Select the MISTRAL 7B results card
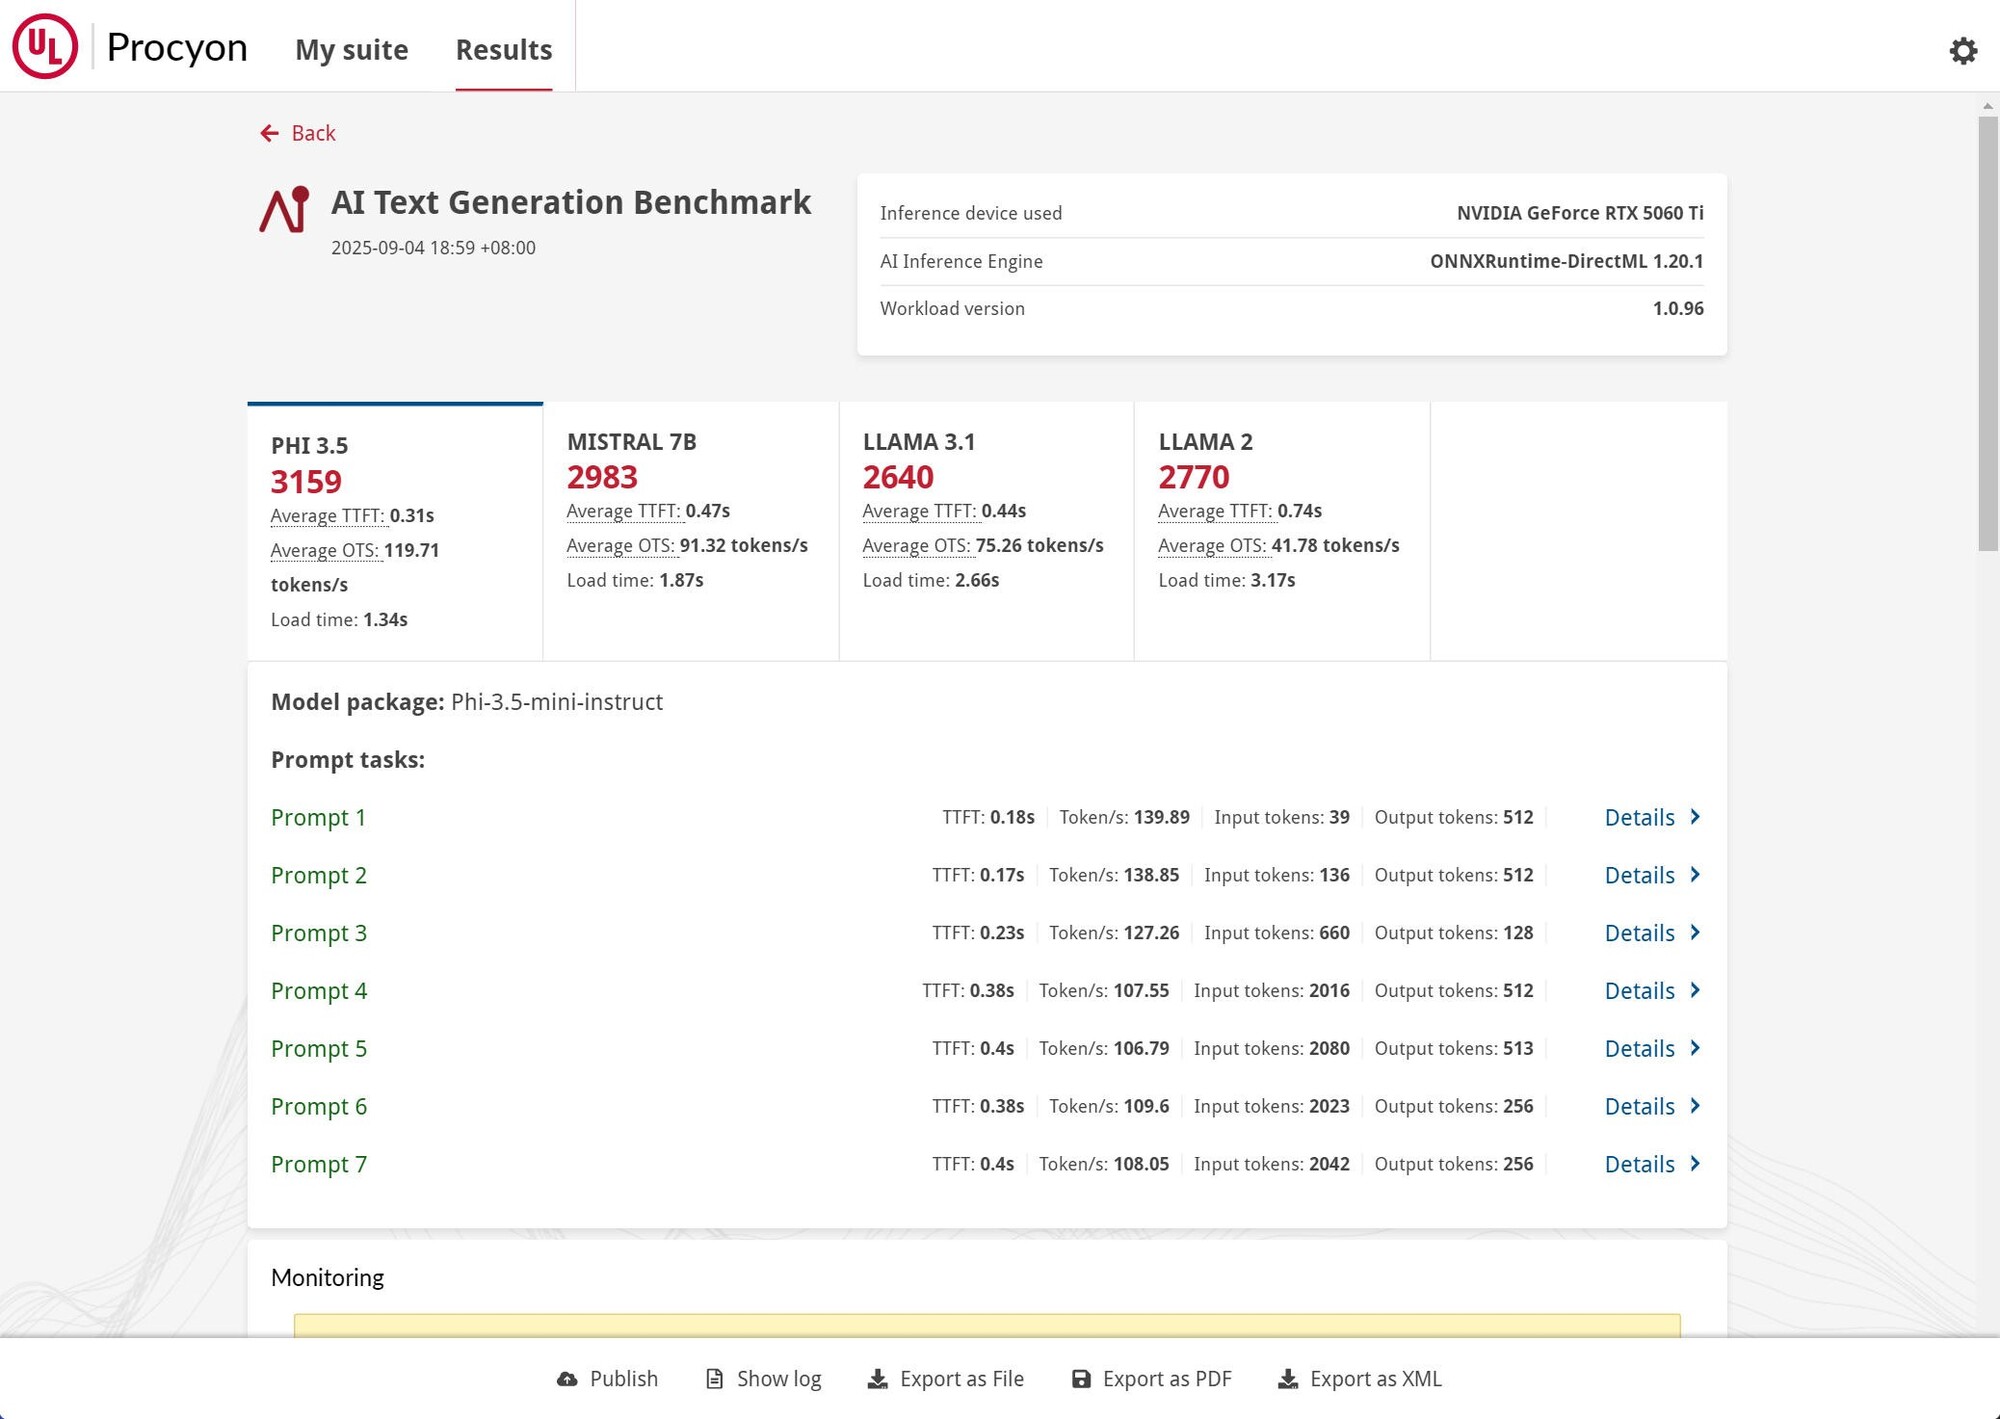The height and width of the screenshot is (1419, 2000). (690, 530)
